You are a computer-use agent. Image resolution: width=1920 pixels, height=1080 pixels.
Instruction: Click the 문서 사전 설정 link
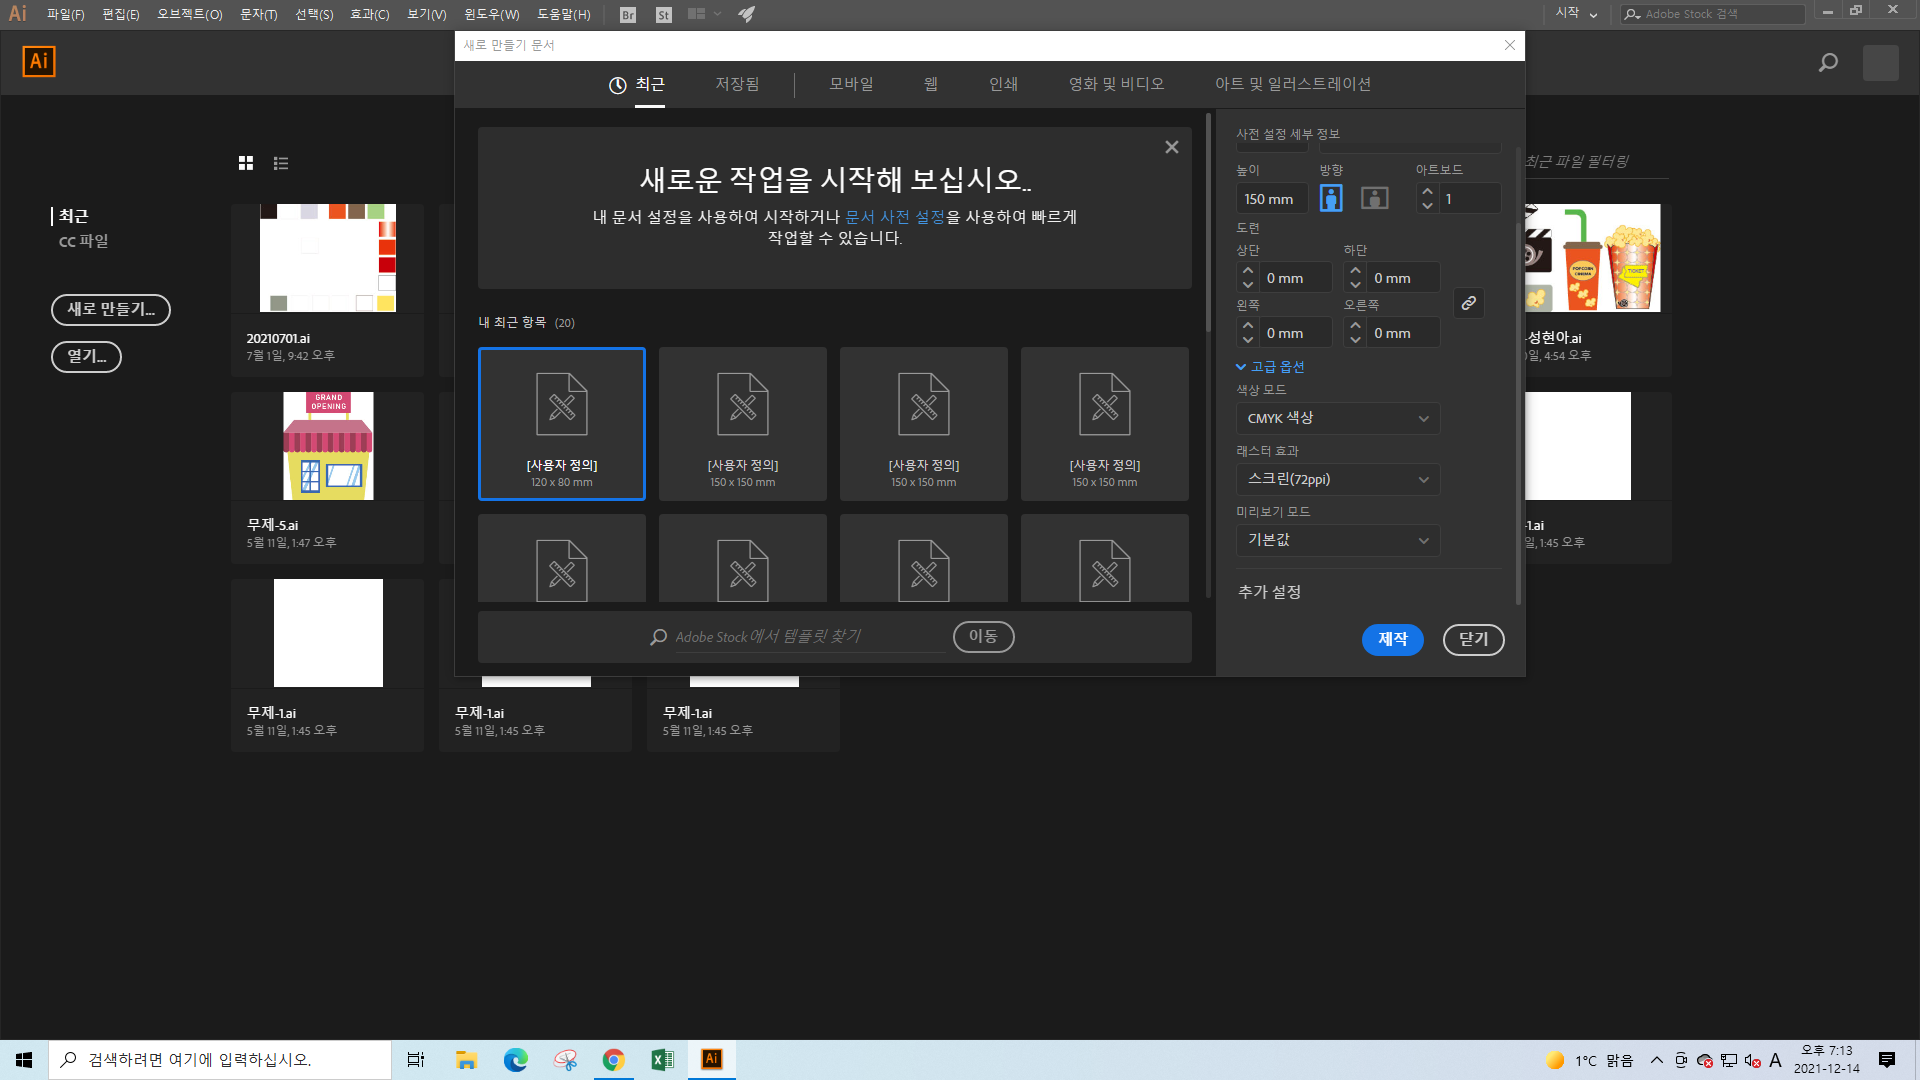coord(894,217)
